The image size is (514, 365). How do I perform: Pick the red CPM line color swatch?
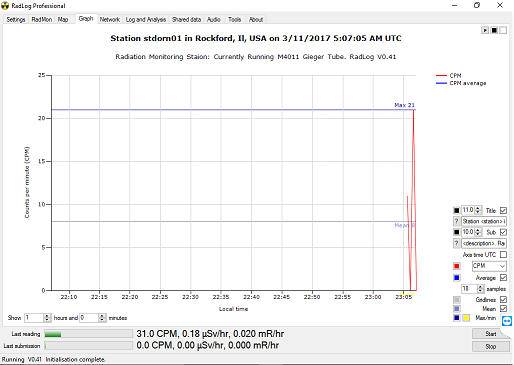coord(457,266)
